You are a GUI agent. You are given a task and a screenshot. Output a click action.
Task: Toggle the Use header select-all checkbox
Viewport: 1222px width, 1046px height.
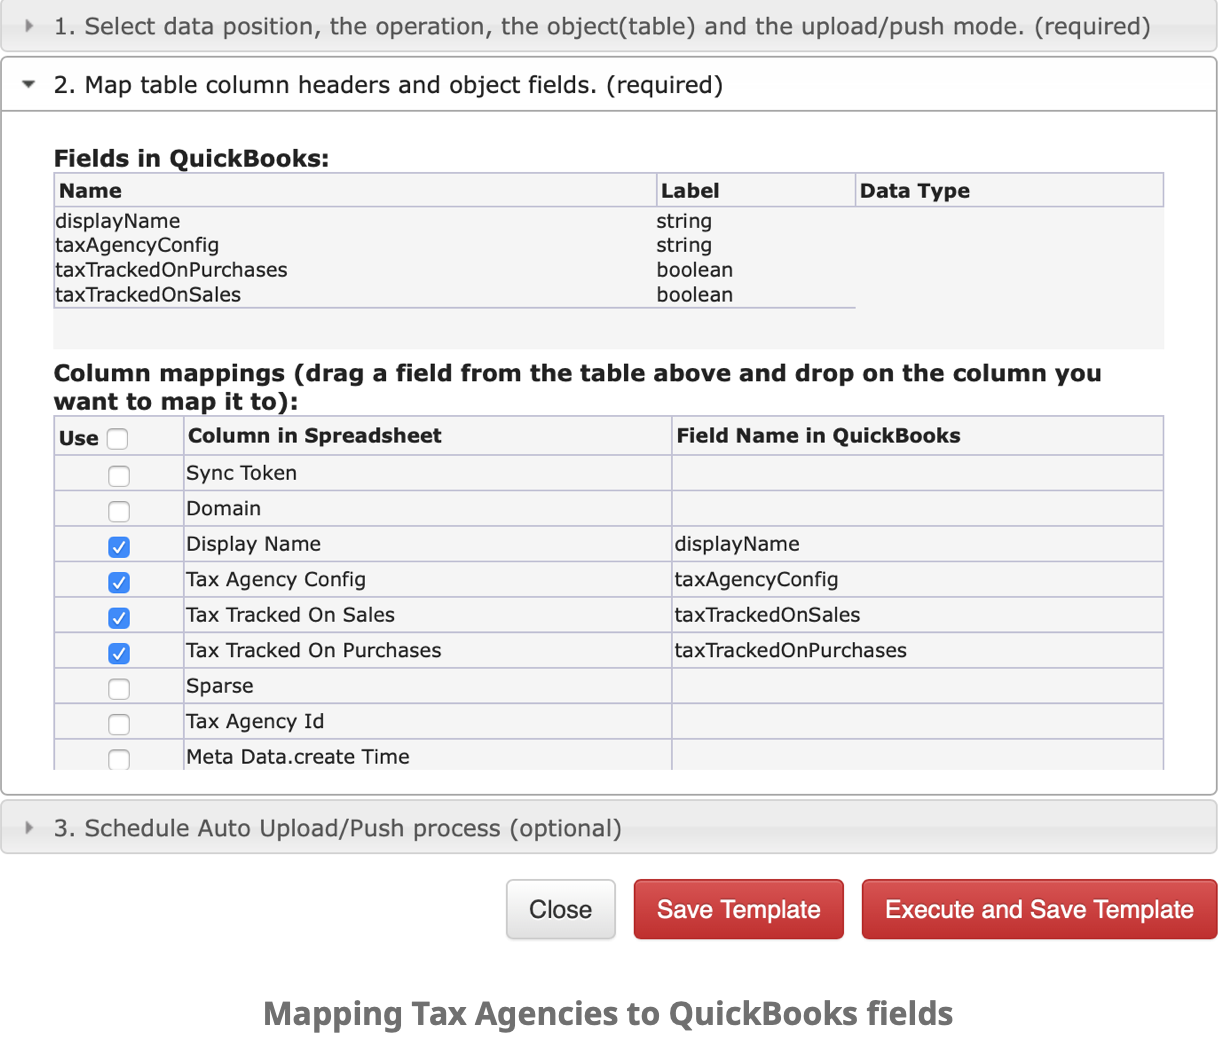pos(117,439)
